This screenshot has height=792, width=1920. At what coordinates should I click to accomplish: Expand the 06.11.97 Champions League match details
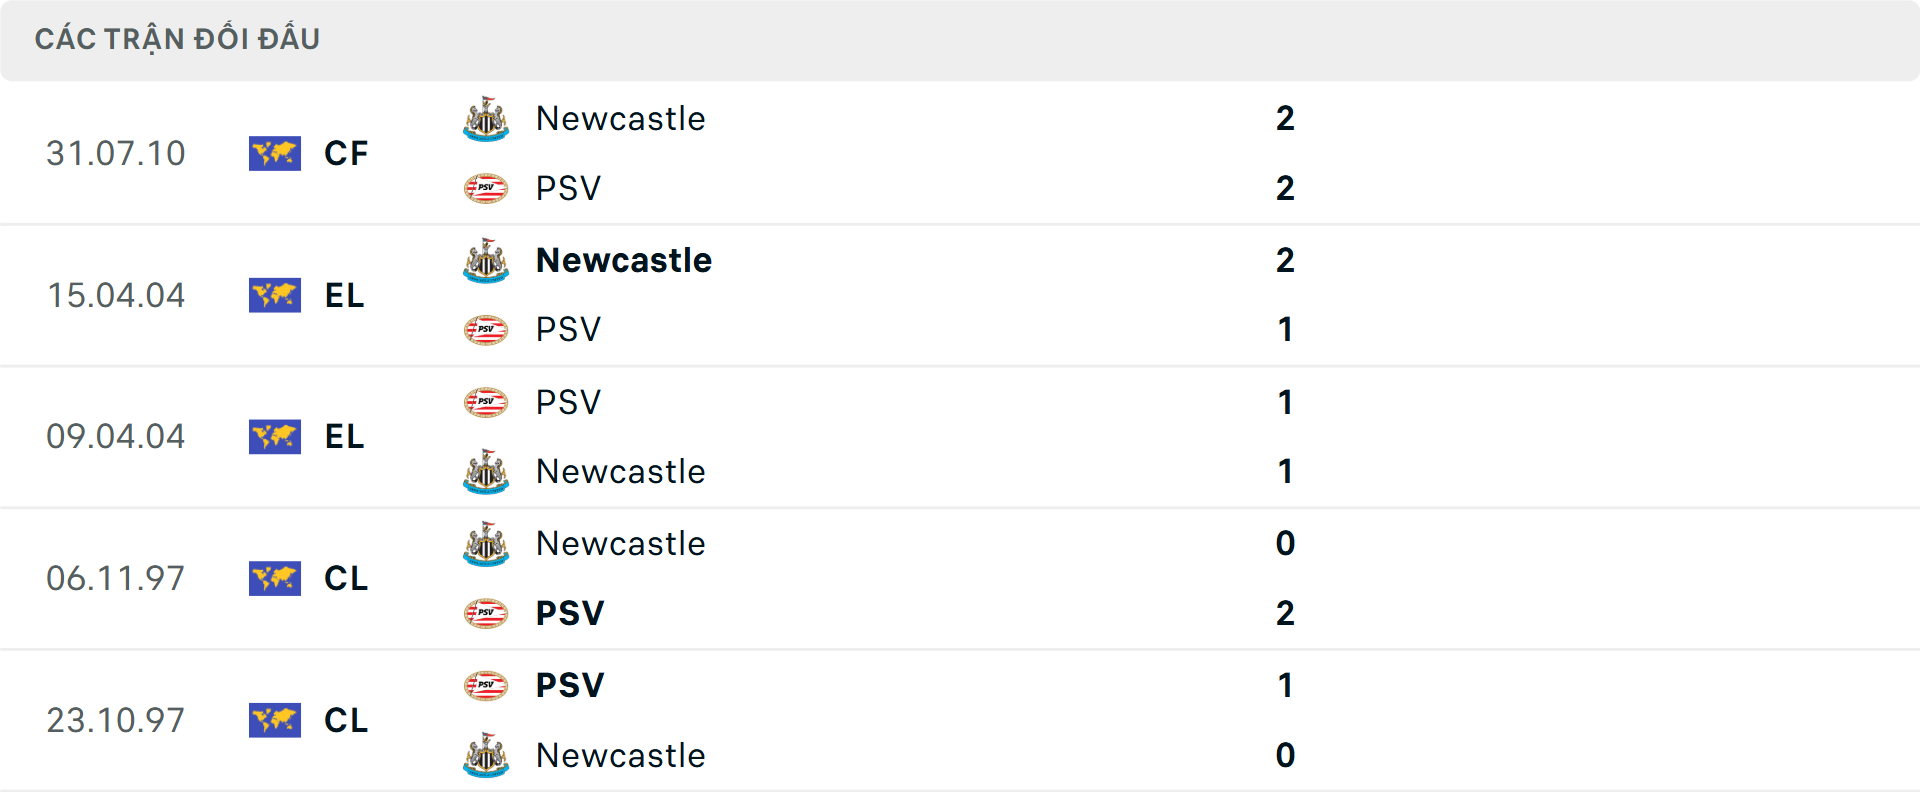(960, 579)
